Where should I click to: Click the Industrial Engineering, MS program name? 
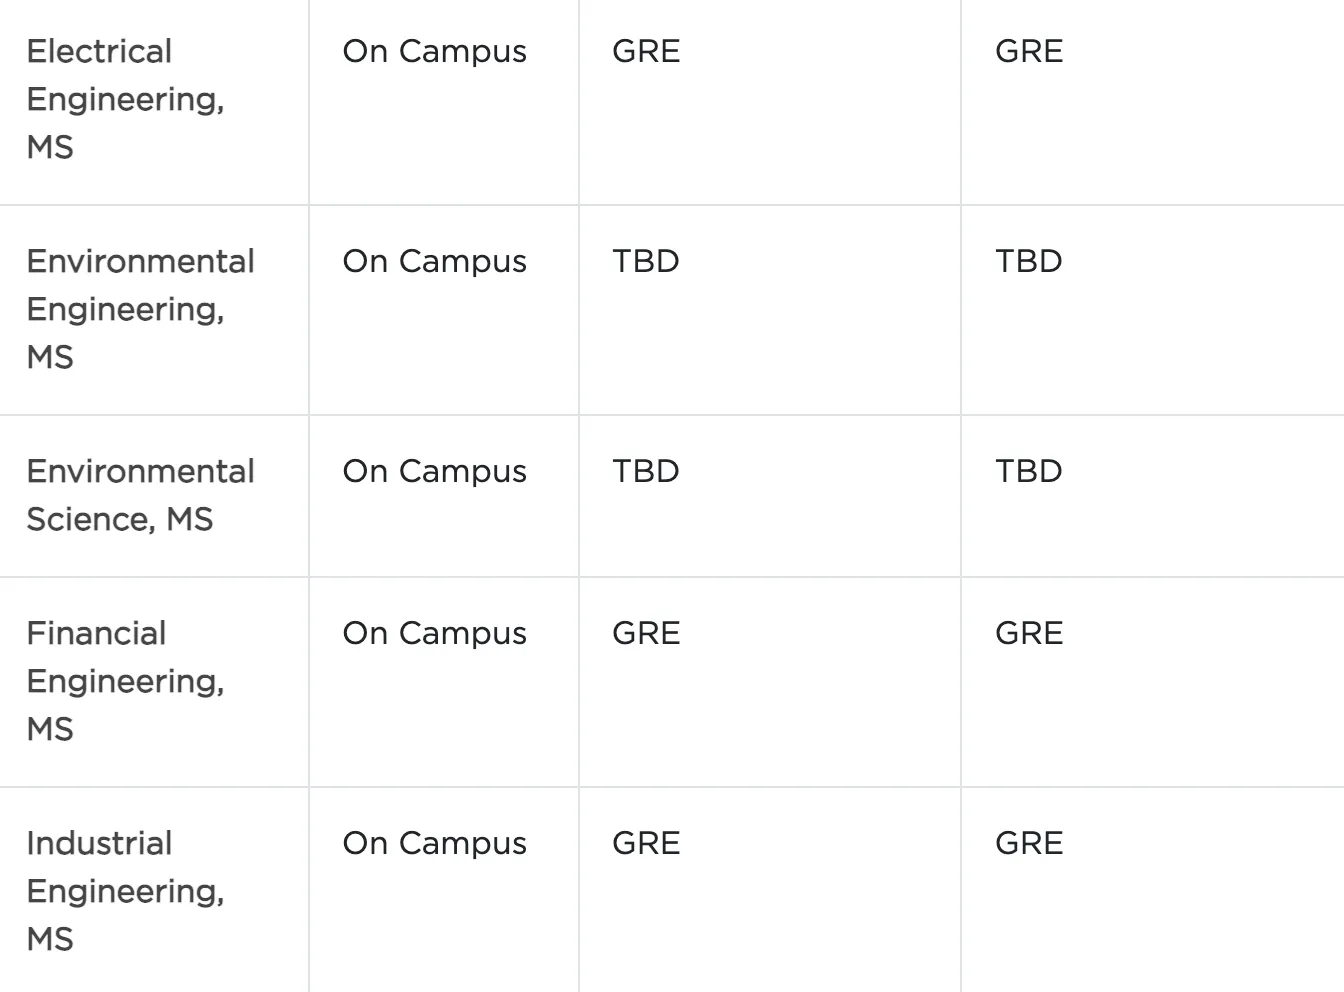pos(125,891)
